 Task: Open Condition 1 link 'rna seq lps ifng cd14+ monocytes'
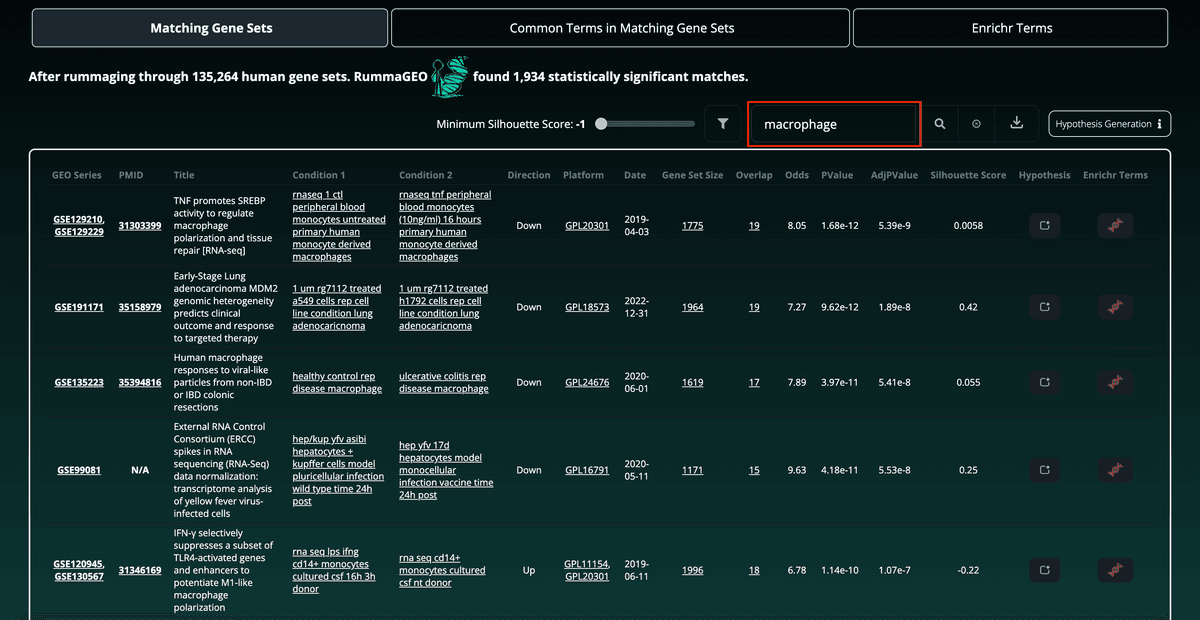(x=335, y=570)
